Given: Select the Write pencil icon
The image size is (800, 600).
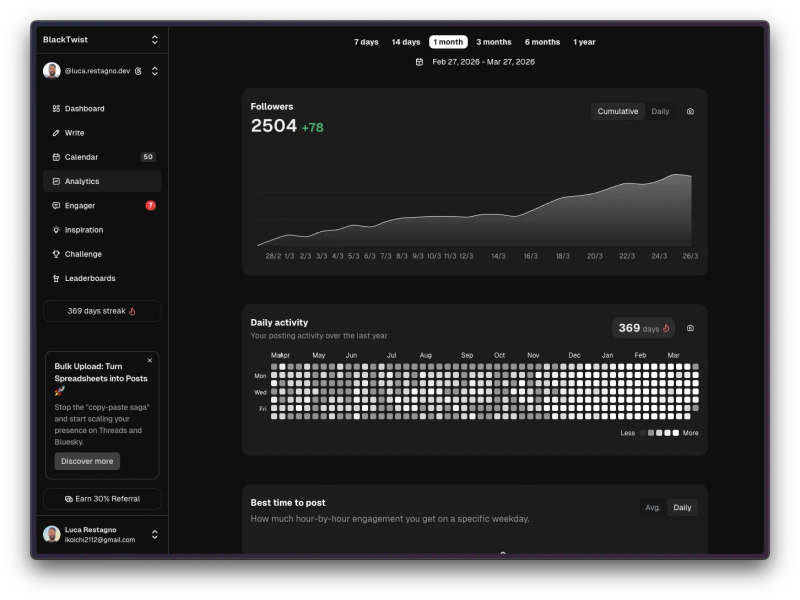Looking at the screenshot, I should coord(55,132).
